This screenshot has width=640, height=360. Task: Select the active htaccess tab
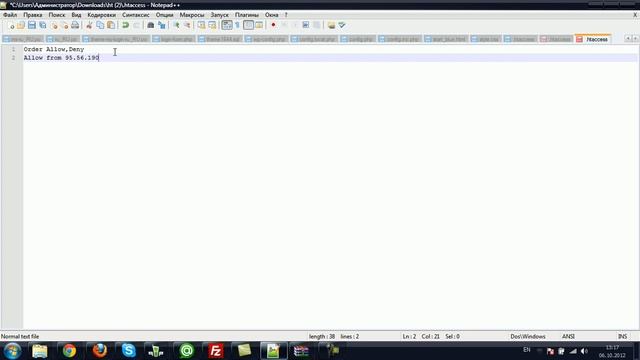coord(593,39)
